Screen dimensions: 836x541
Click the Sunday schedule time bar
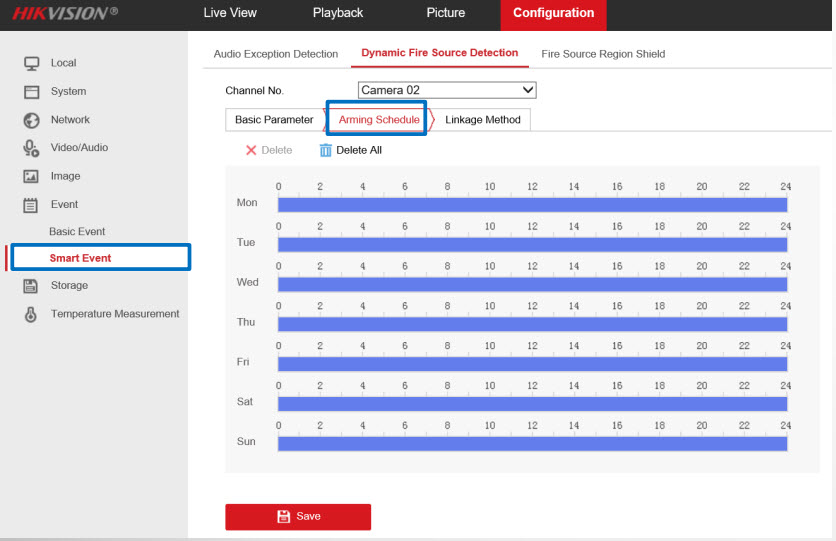point(532,443)
